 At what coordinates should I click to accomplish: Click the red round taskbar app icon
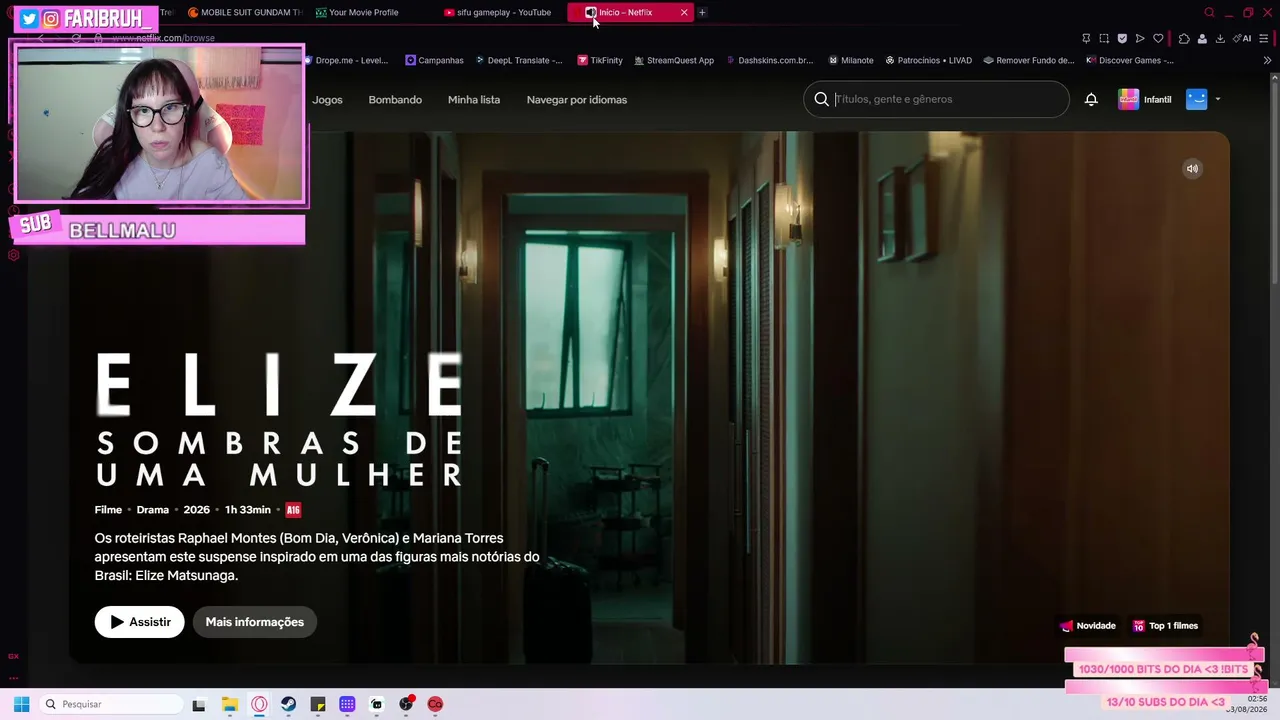point(435,704)
